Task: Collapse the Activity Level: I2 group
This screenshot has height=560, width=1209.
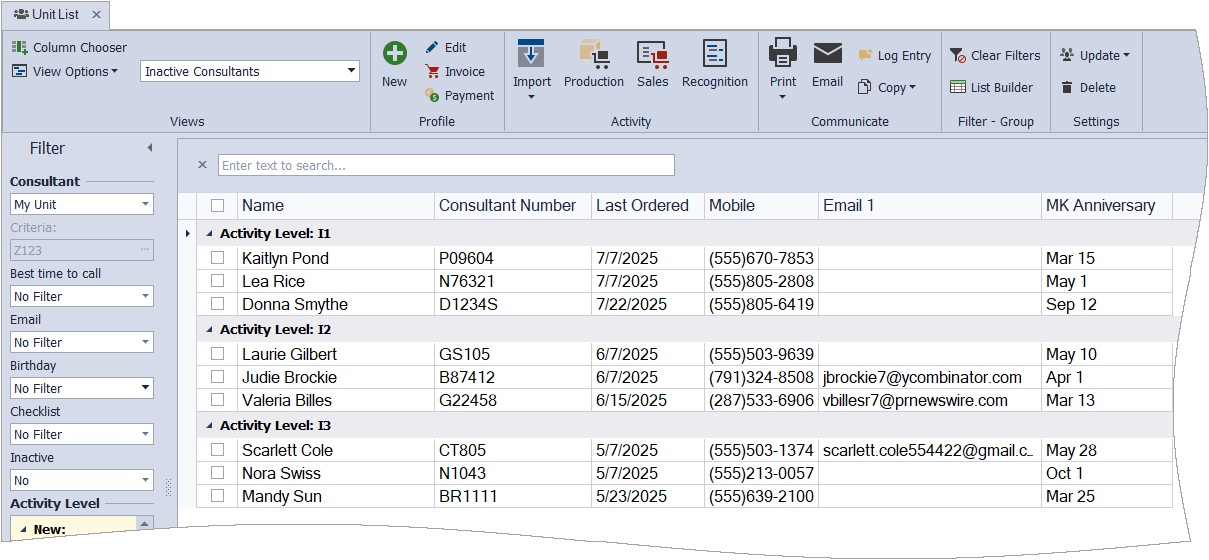Action: (x=210, y=329)
